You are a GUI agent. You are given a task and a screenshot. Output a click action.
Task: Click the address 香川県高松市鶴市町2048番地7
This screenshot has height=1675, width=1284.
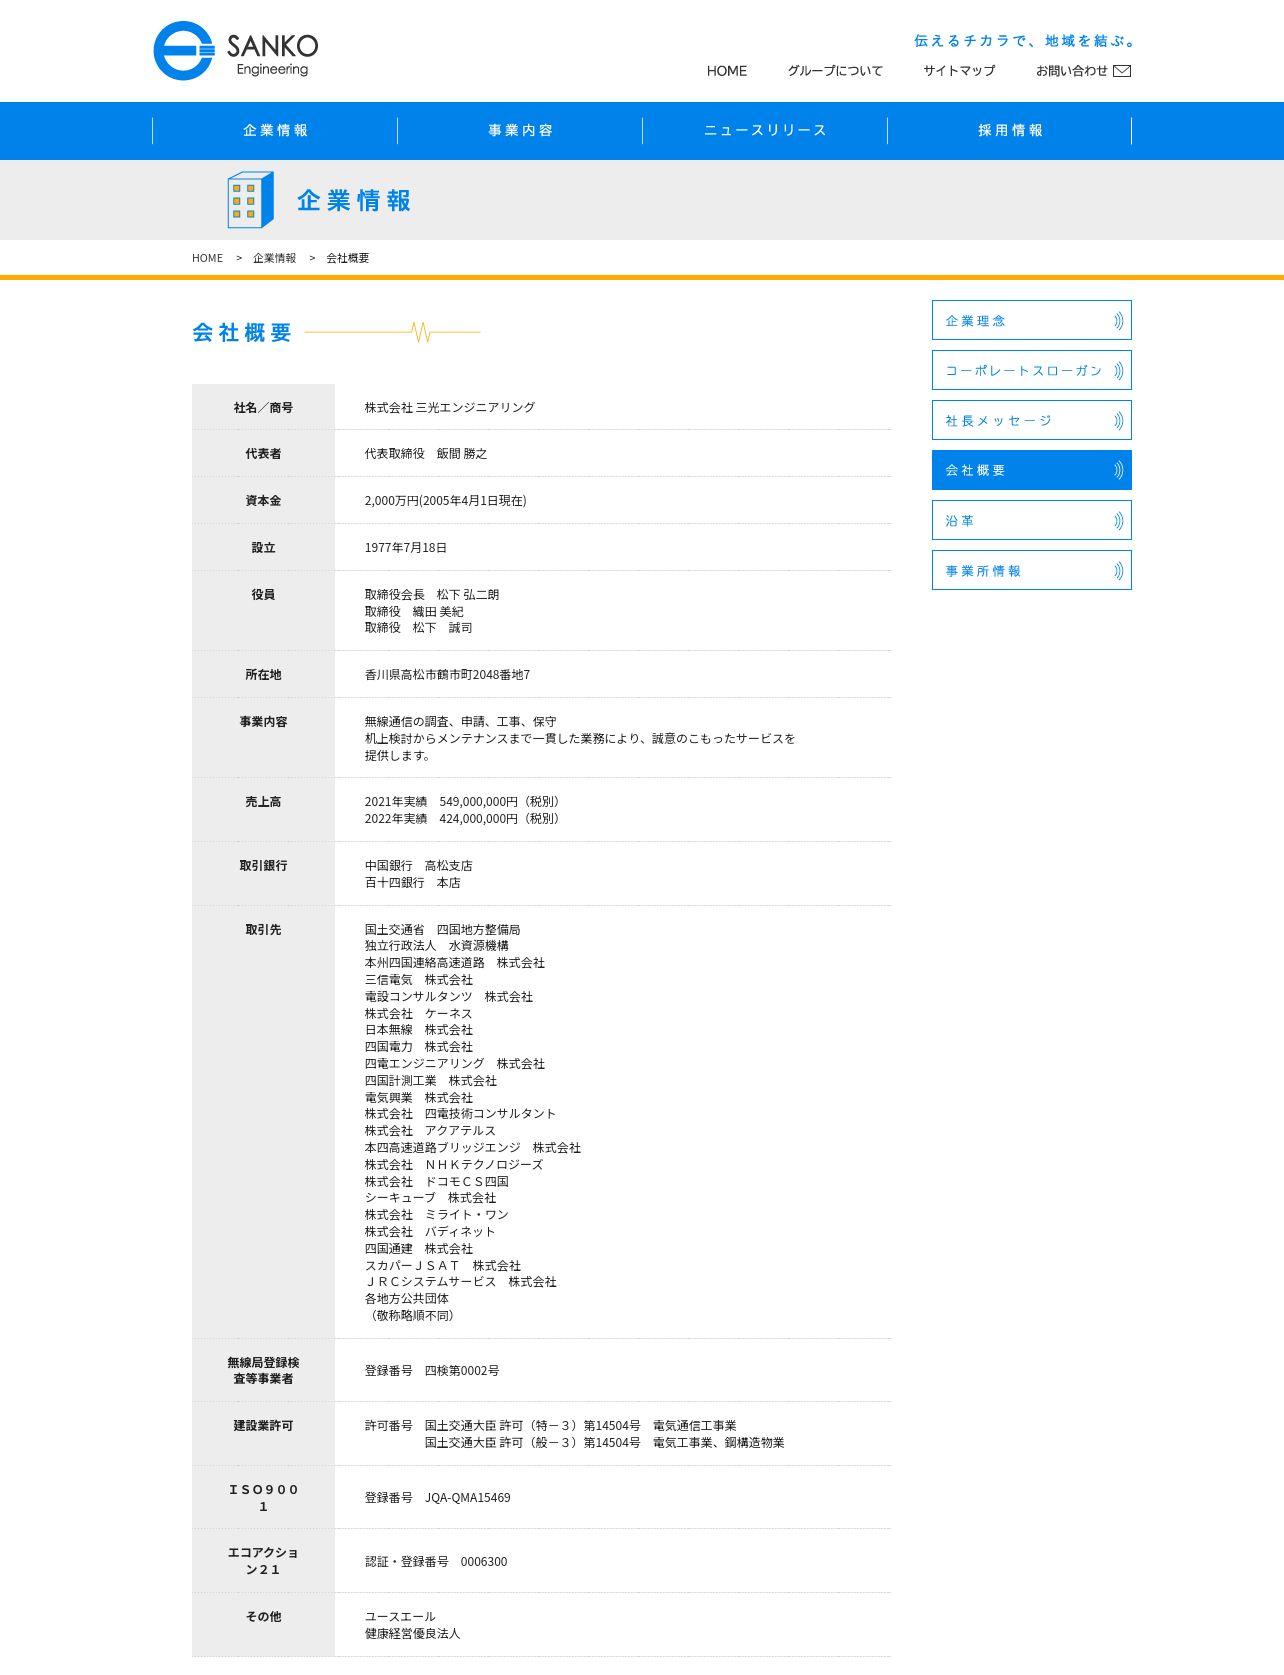447,675
